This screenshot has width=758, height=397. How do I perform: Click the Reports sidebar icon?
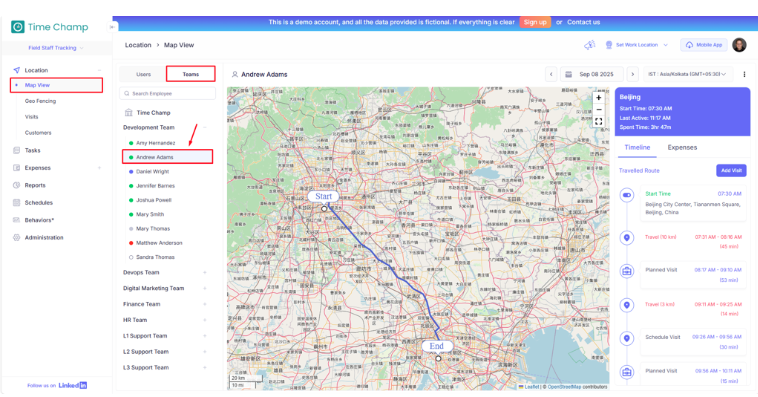click(x=16, y=185)
